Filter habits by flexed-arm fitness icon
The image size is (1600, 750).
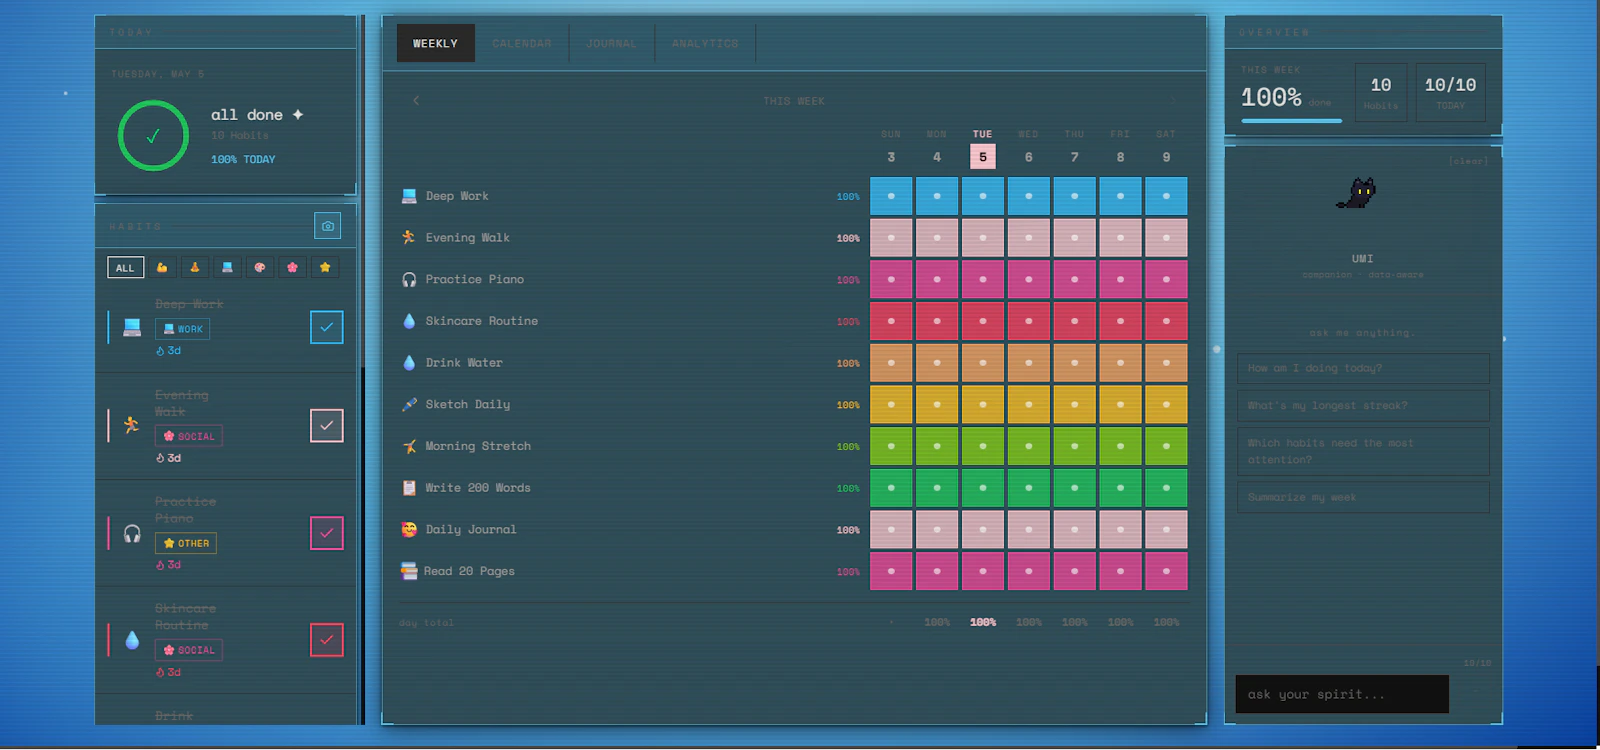click(162, 267)
